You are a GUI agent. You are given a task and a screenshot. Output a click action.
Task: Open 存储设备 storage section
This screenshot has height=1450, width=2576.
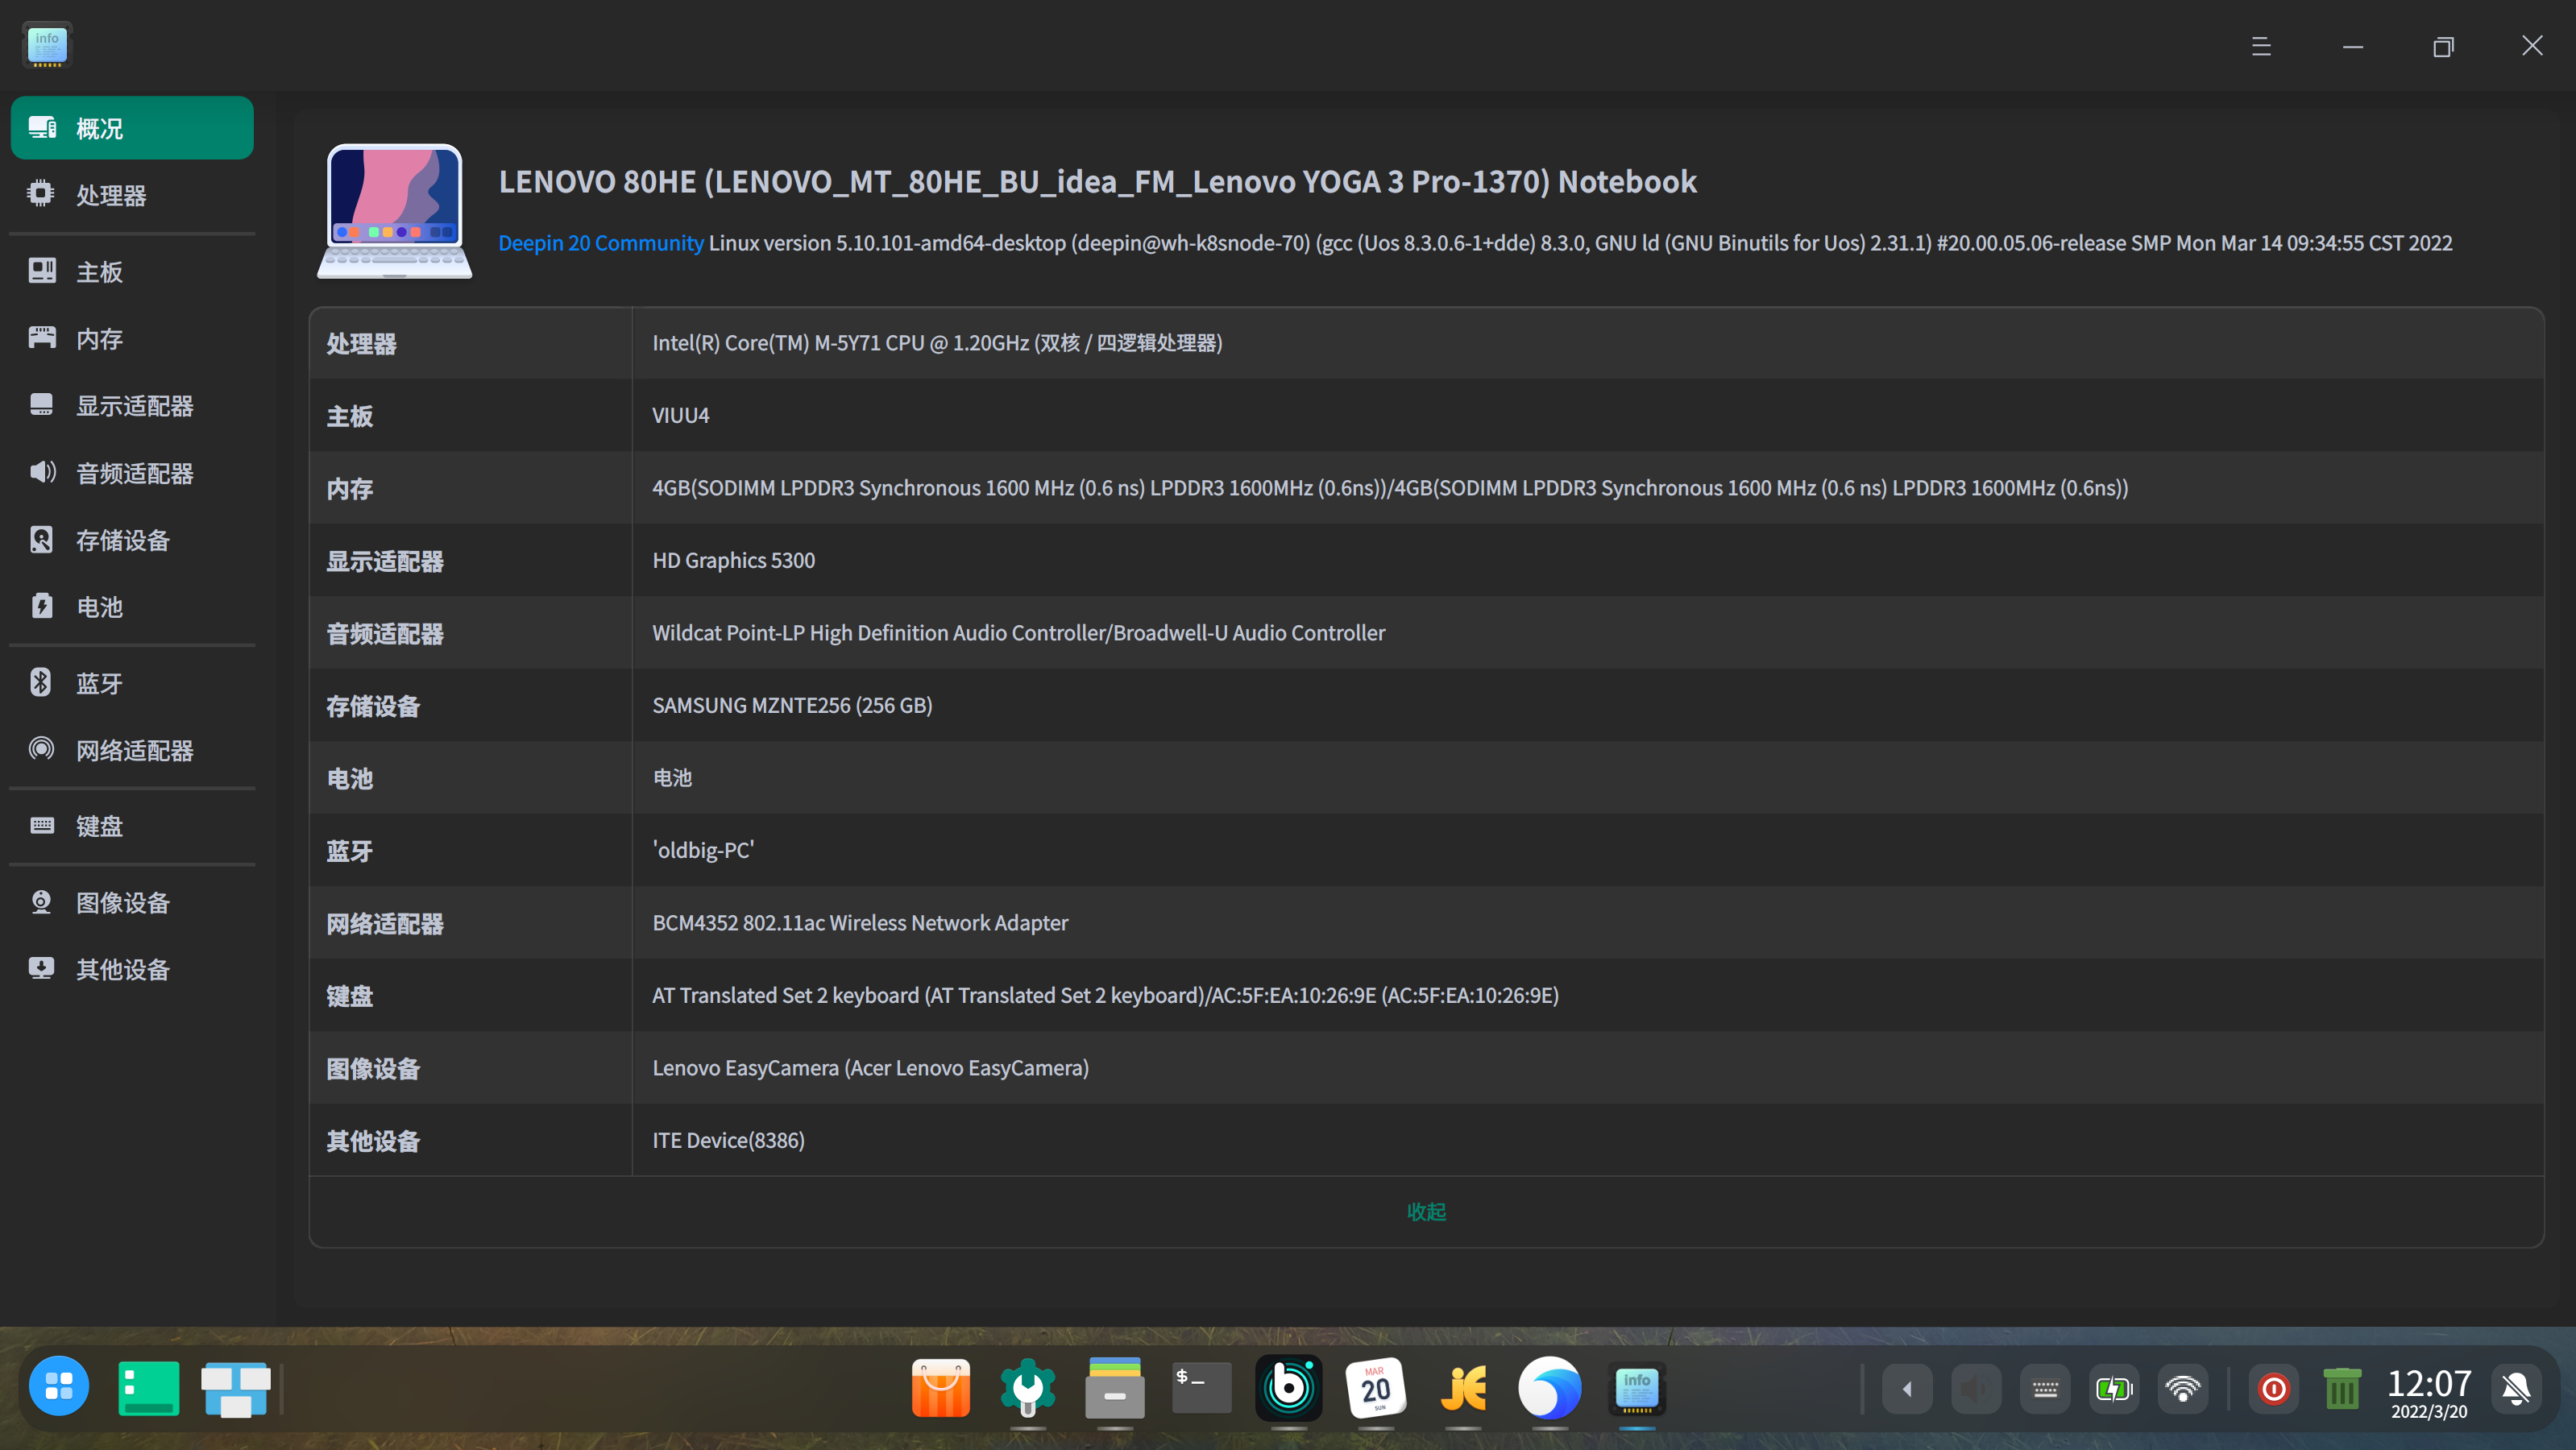click(122, 540)
